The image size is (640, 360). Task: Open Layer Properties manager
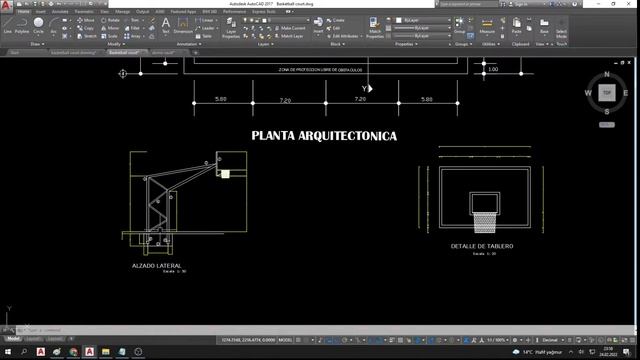[231, 27]
